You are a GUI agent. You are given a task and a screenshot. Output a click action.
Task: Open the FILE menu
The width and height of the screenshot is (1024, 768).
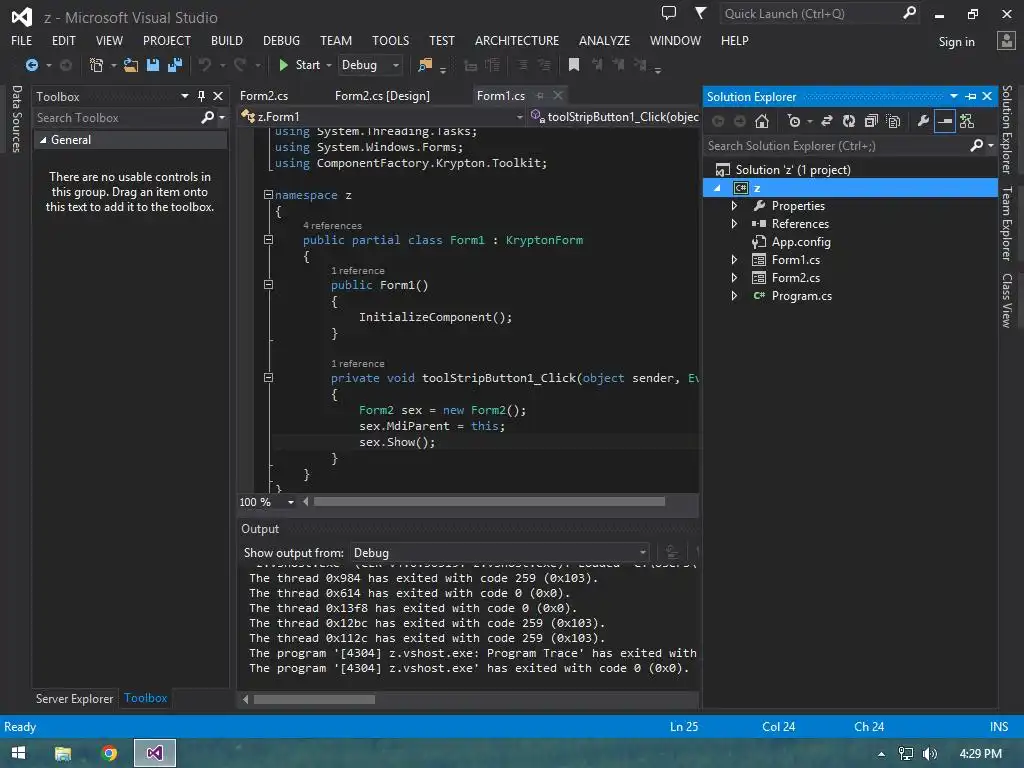click(x=22, y=40)
